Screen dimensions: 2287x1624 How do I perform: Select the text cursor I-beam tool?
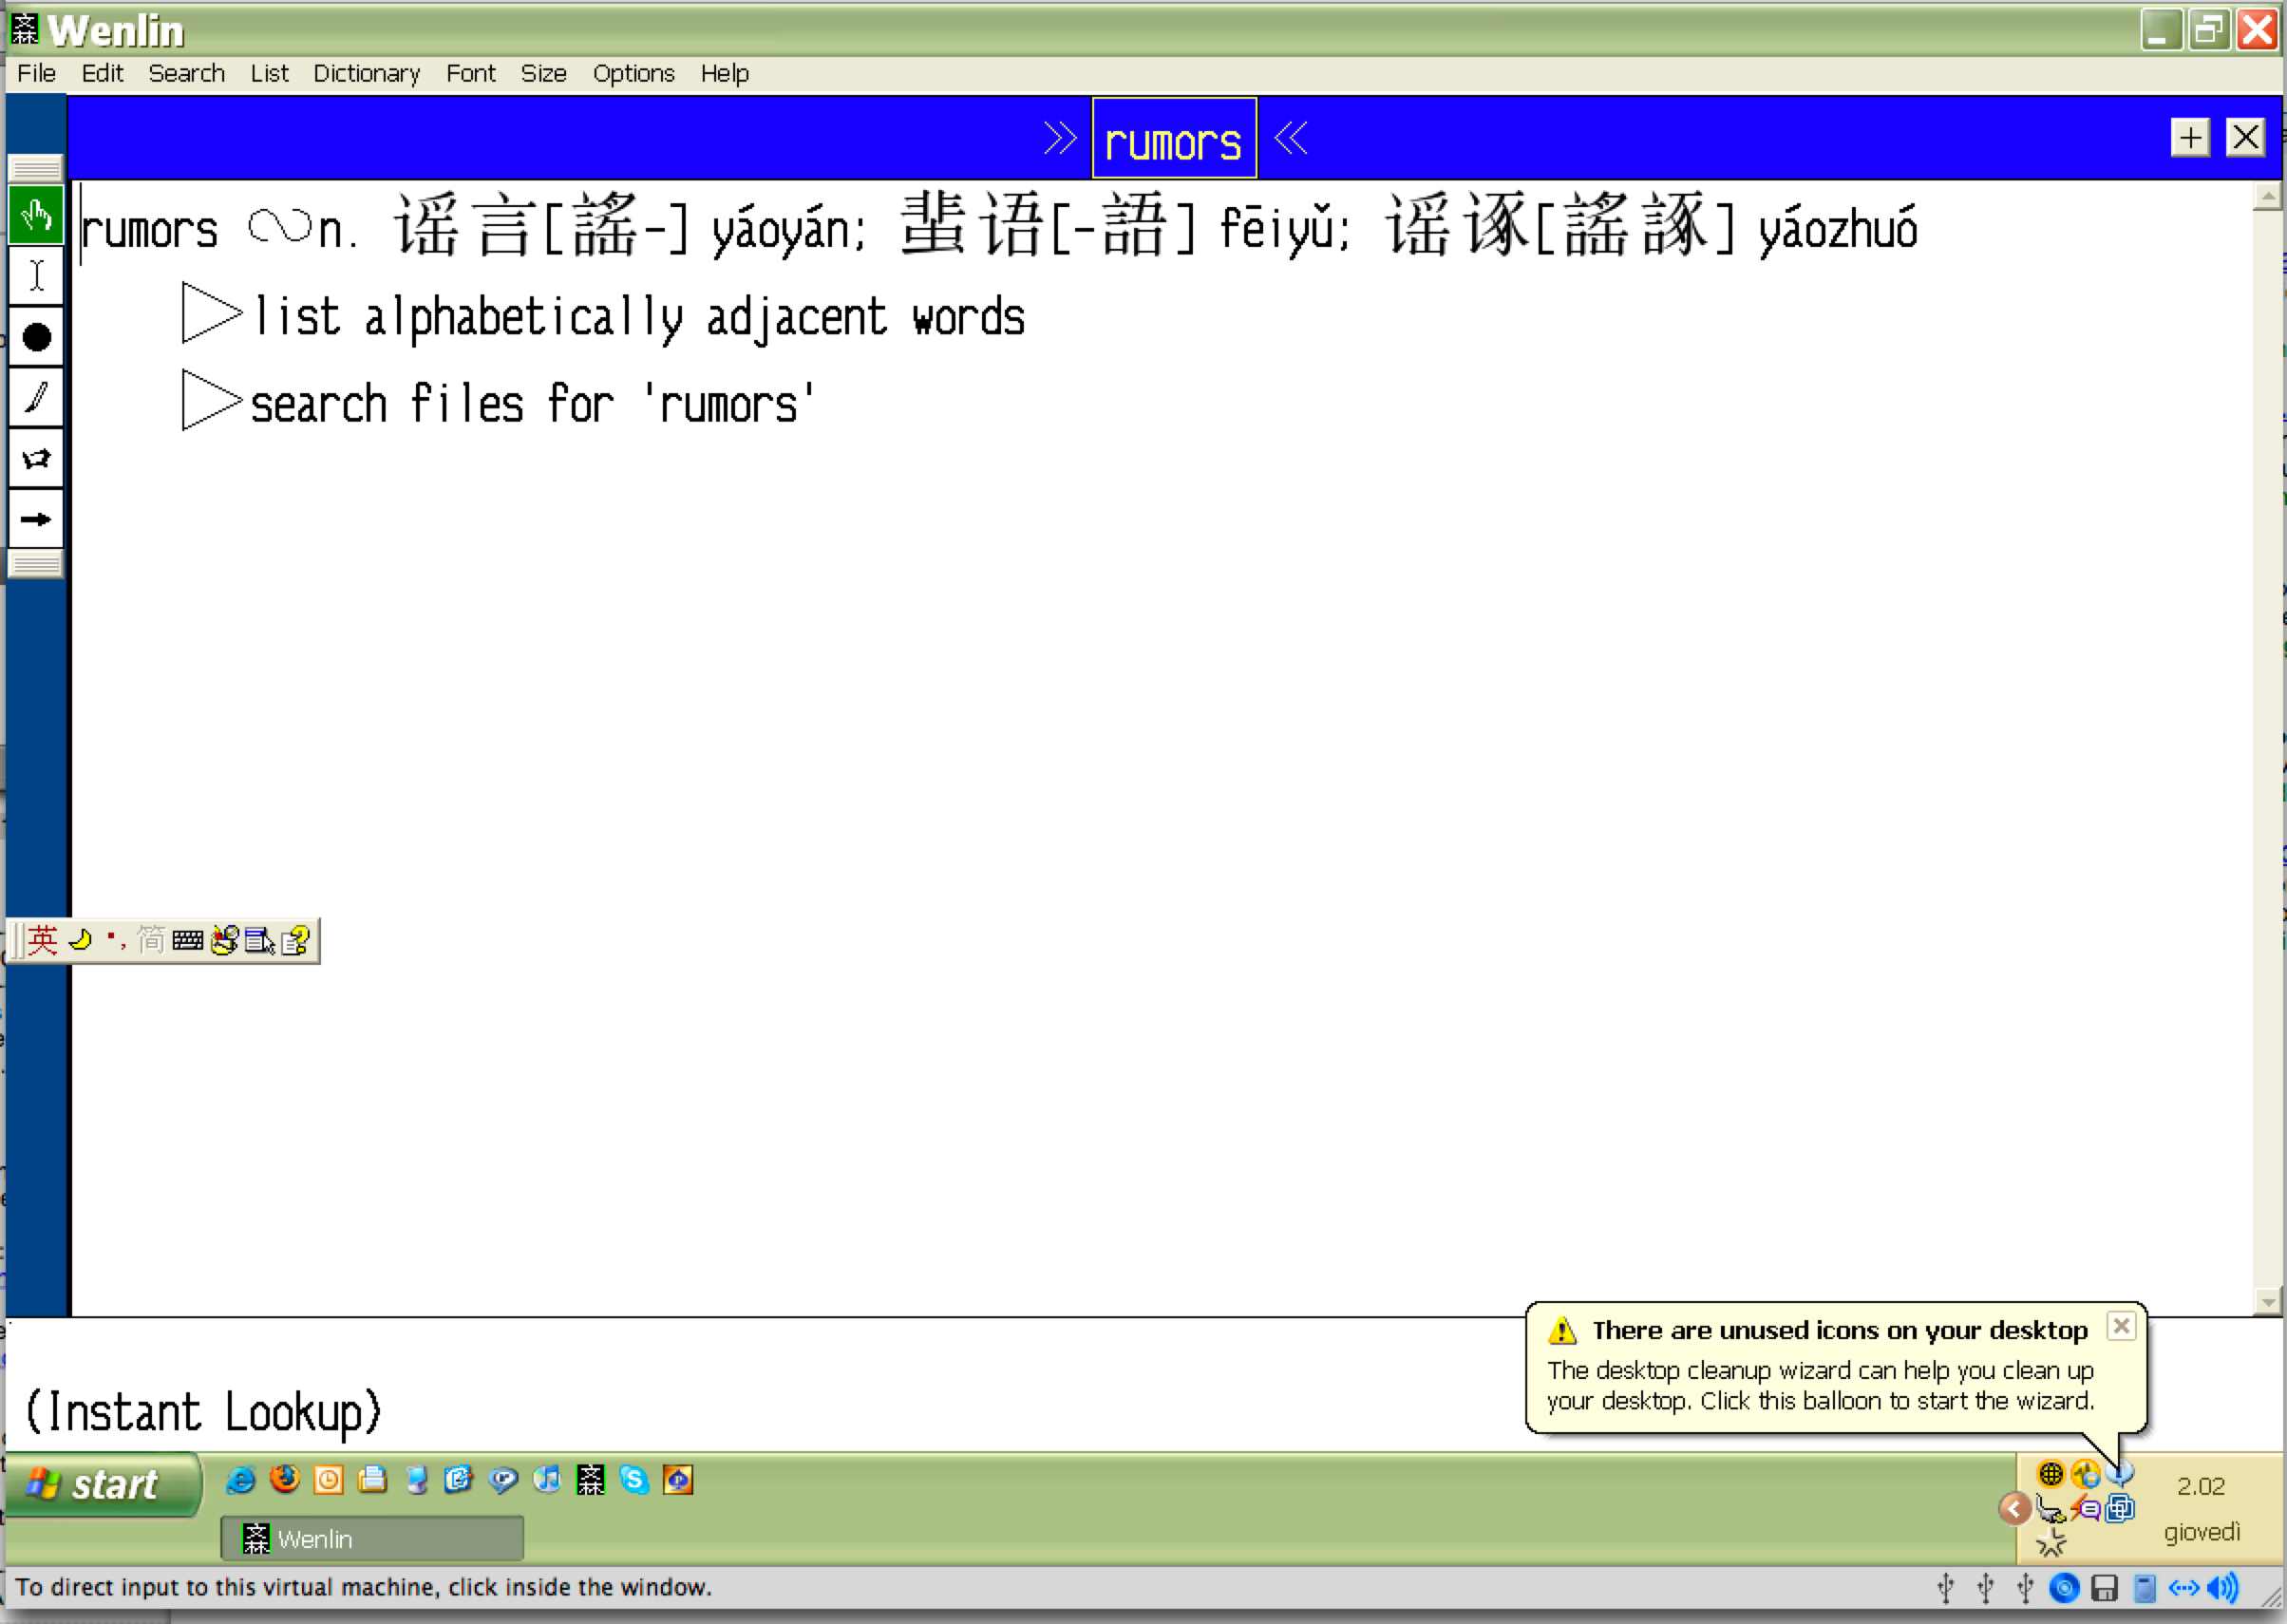[36, 275]
